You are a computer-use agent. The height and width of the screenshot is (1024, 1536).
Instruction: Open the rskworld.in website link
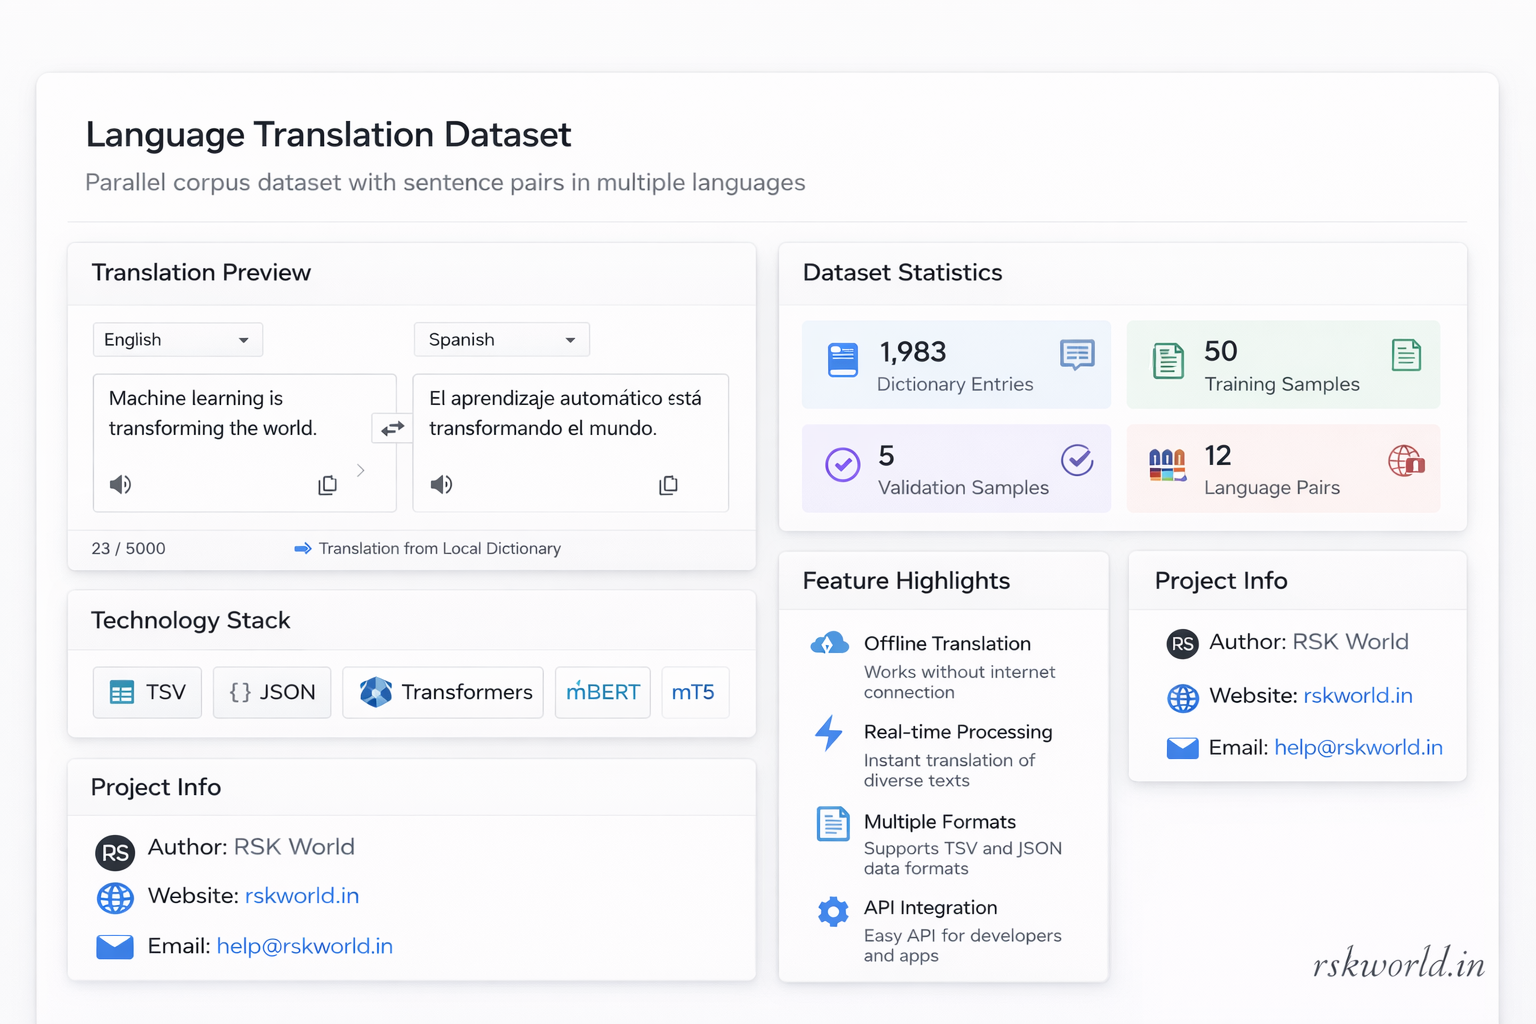[302, 896]
